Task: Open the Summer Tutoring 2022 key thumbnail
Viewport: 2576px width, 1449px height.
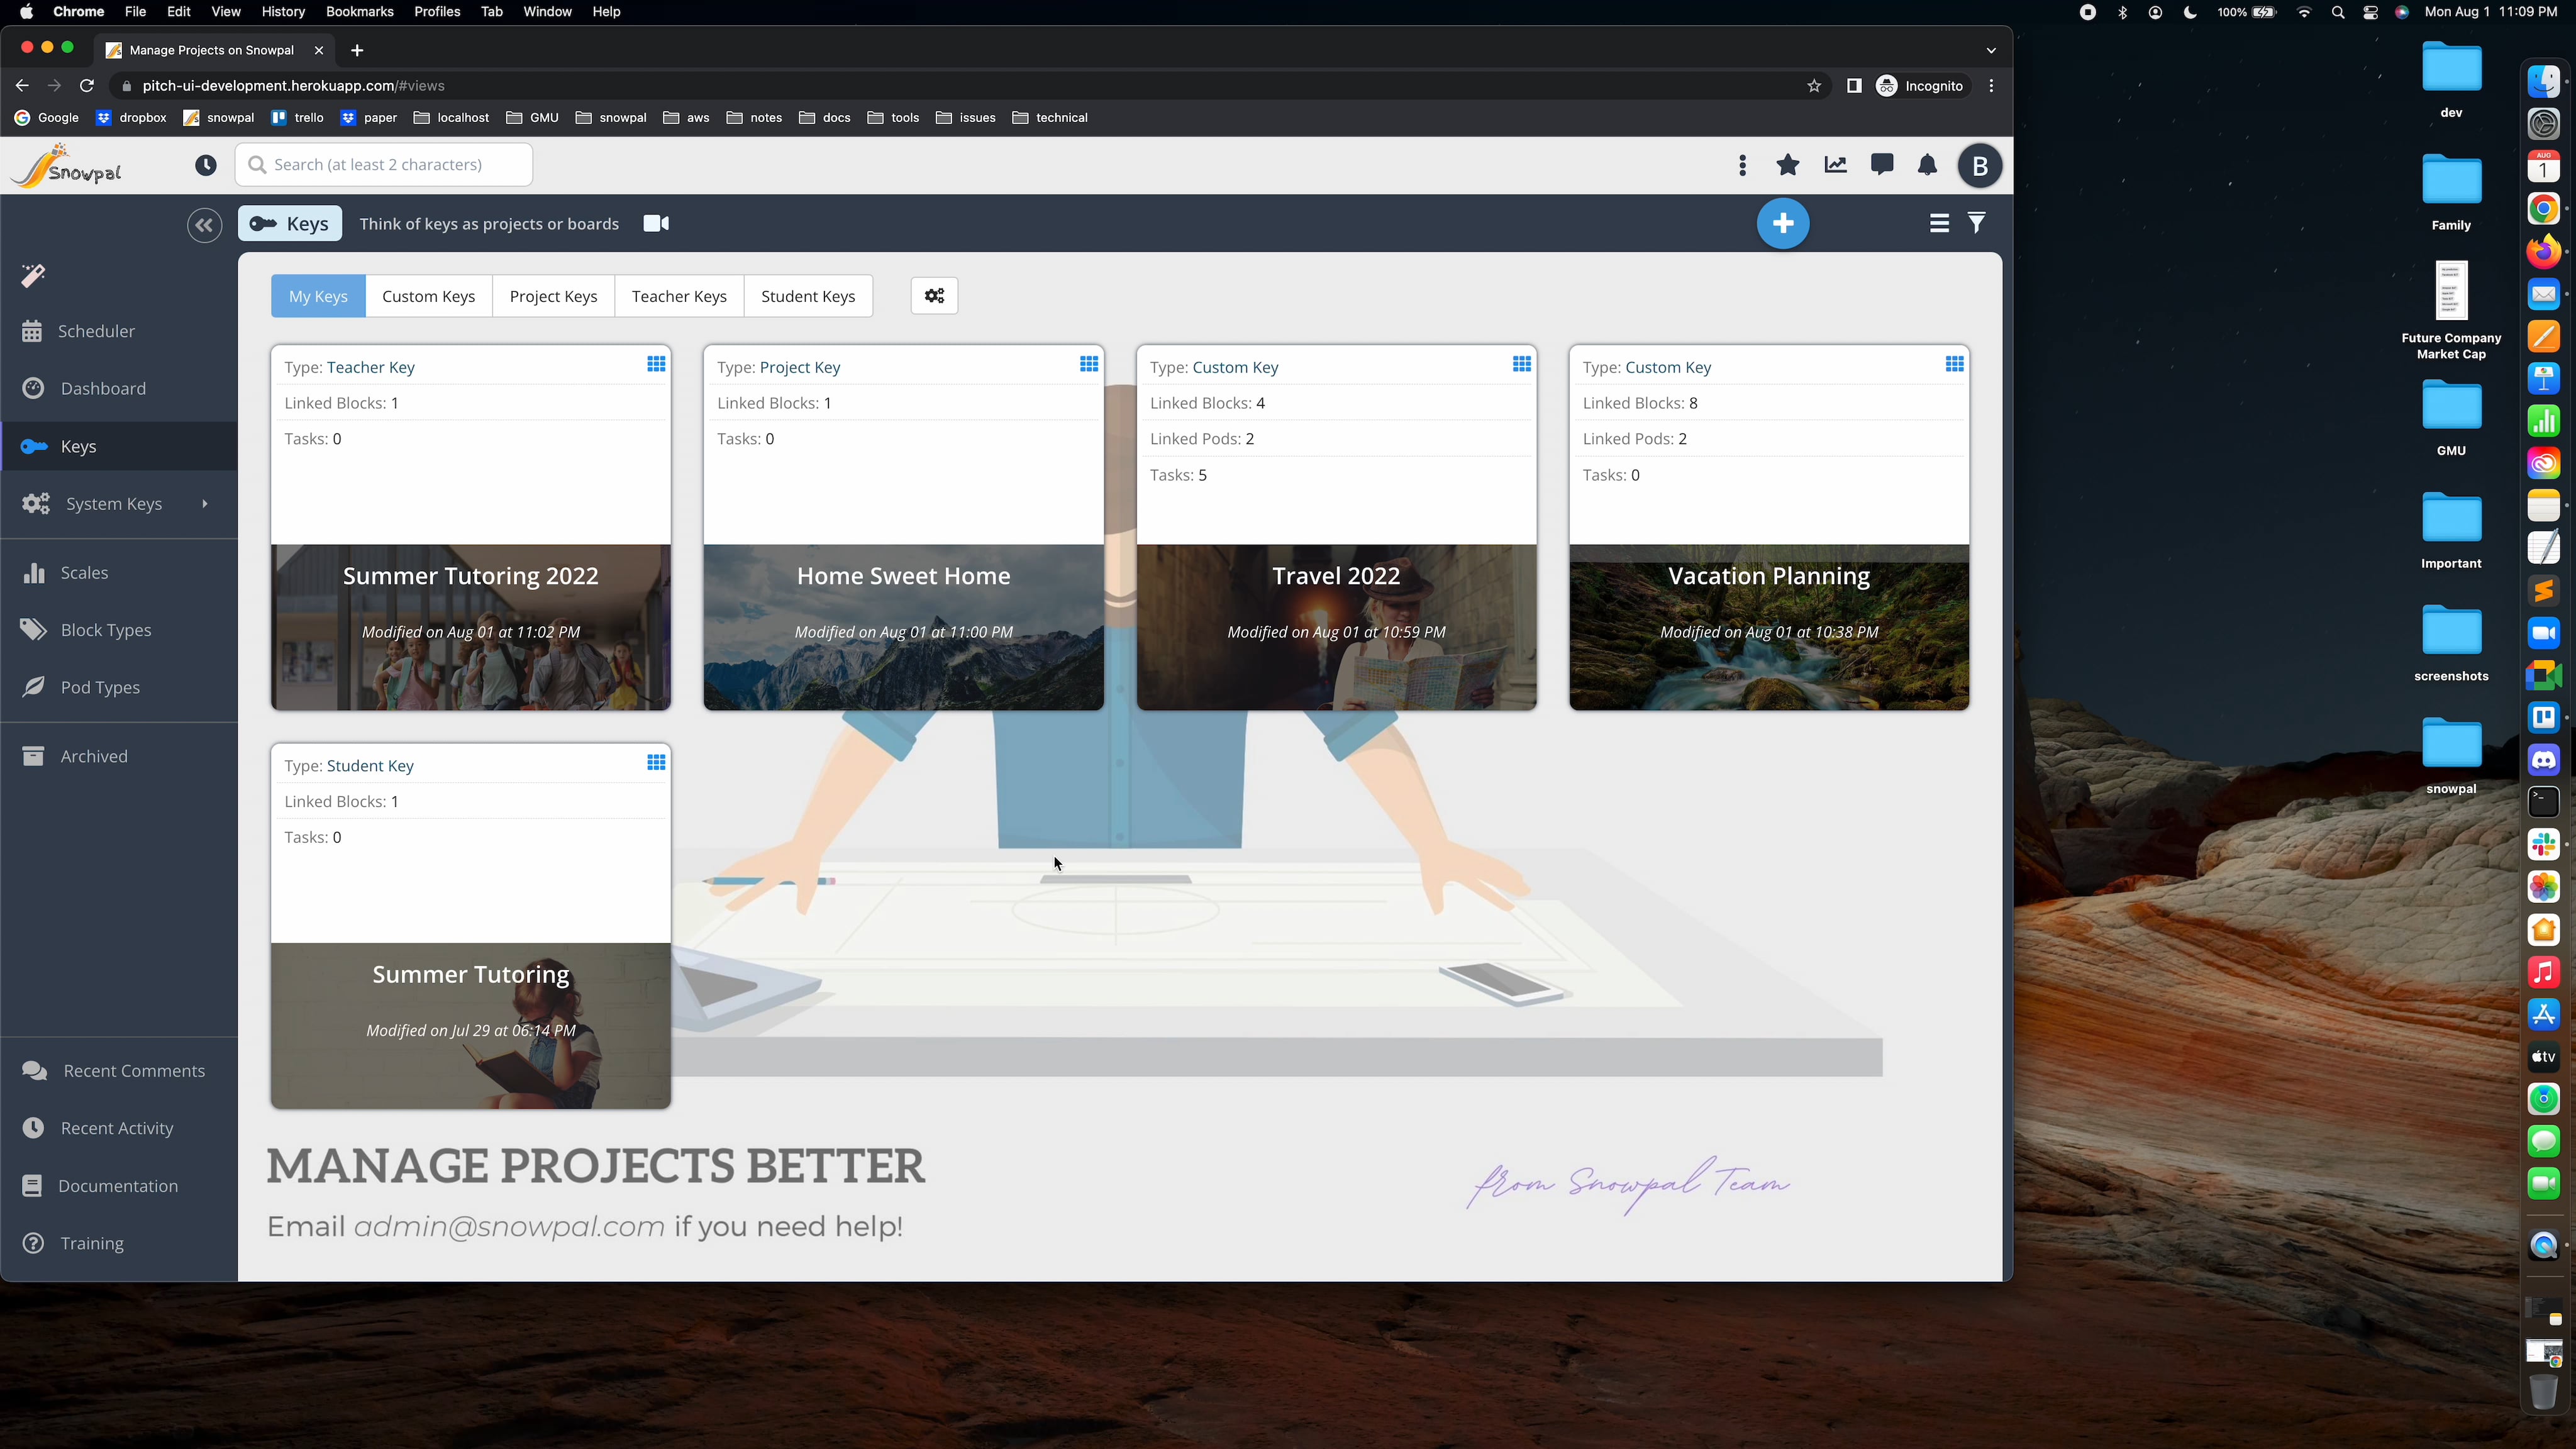Action: pos(471,627)
